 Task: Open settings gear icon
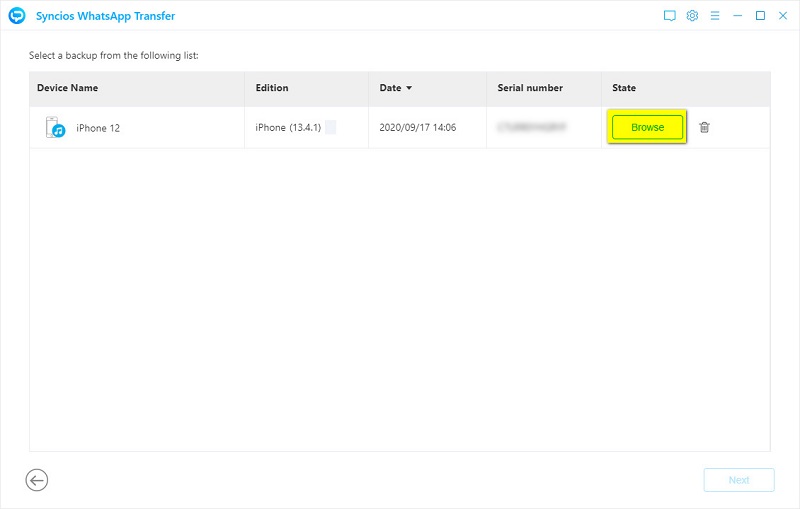692,16
